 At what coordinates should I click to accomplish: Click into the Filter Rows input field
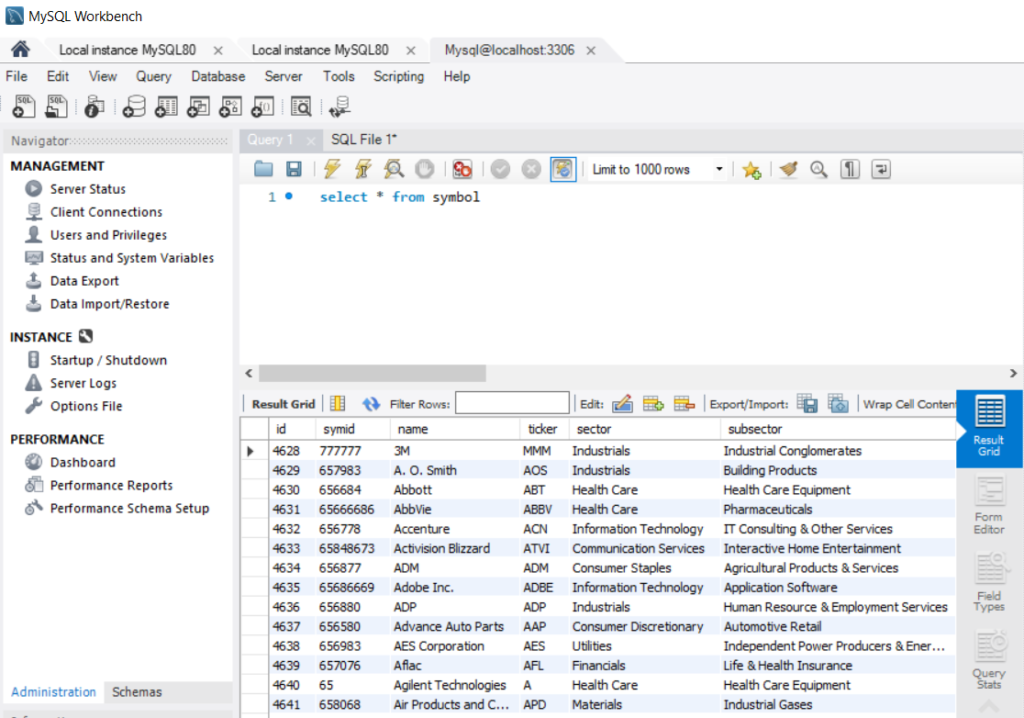tap(512, 404)
